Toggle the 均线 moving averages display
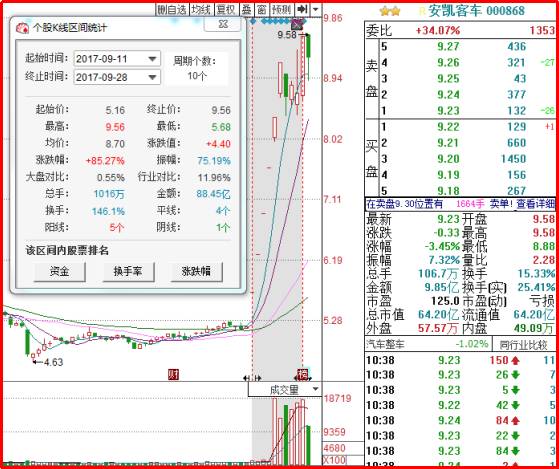This screenshot has width=559, height=469. [x=201, y=10]
